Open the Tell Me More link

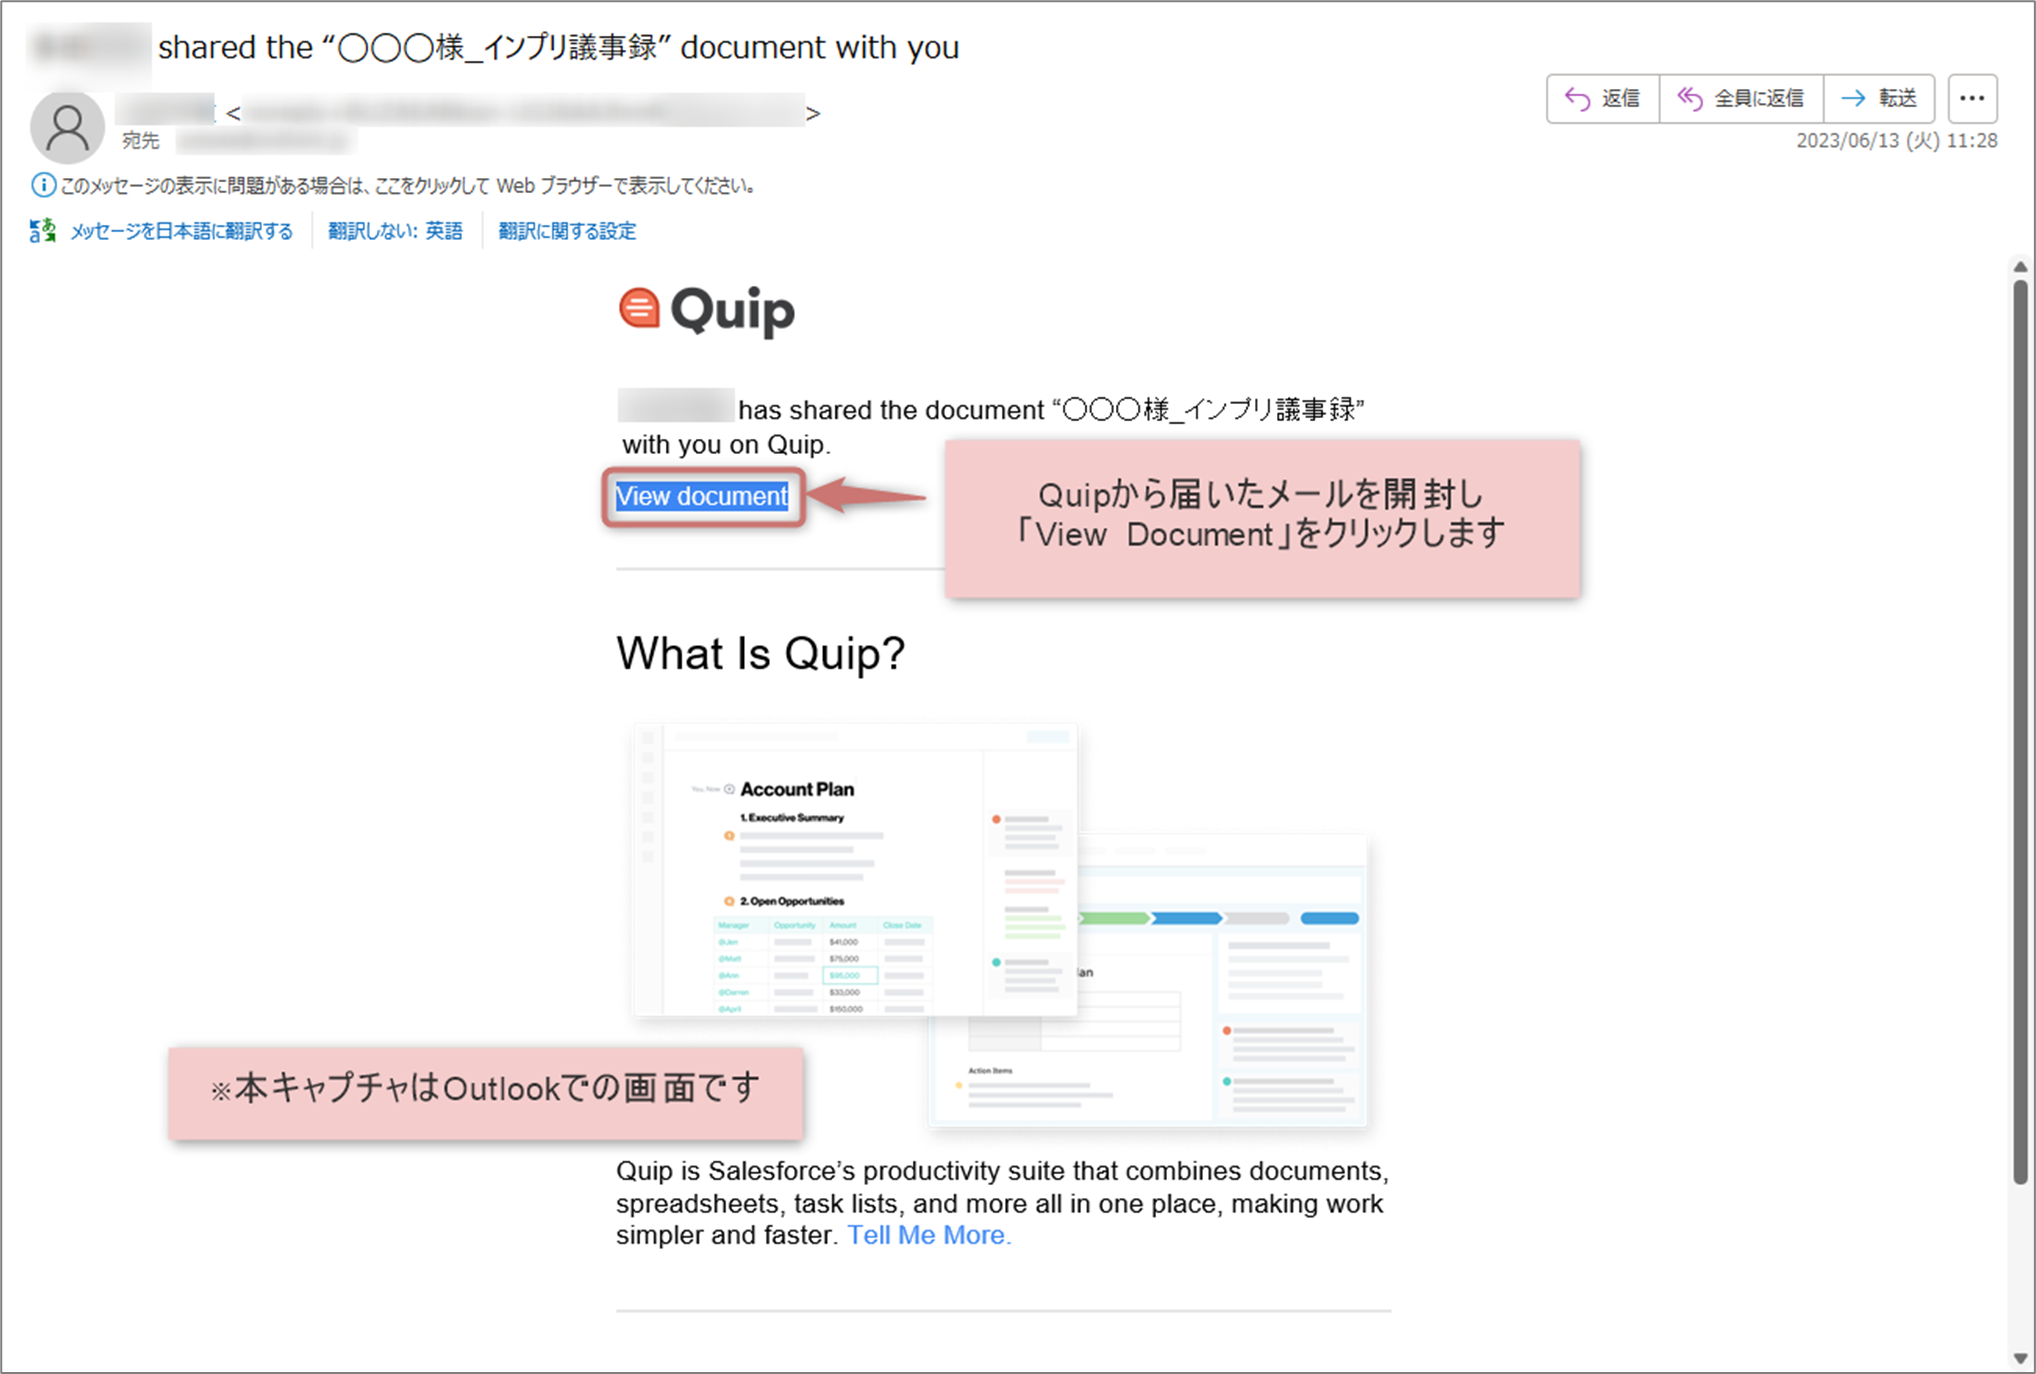928,1235
